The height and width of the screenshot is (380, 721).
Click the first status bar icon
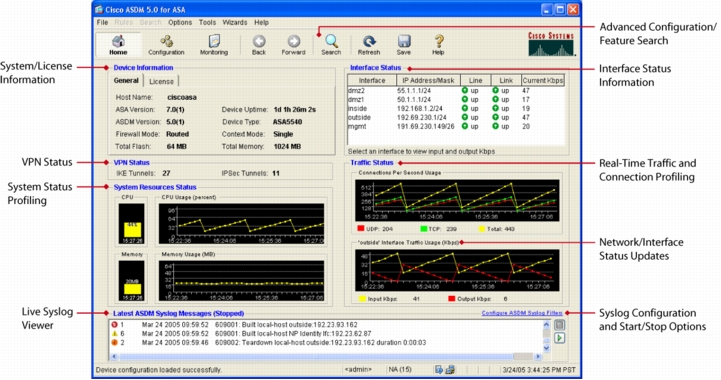(x=439, y=369)
